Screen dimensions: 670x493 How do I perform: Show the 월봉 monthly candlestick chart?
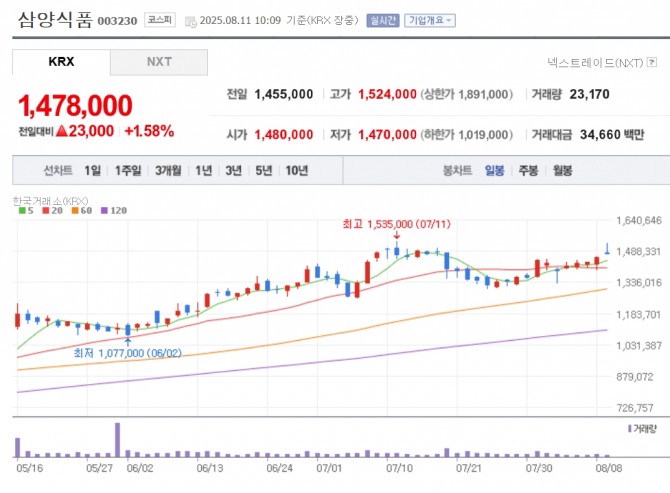pos(562,171)
